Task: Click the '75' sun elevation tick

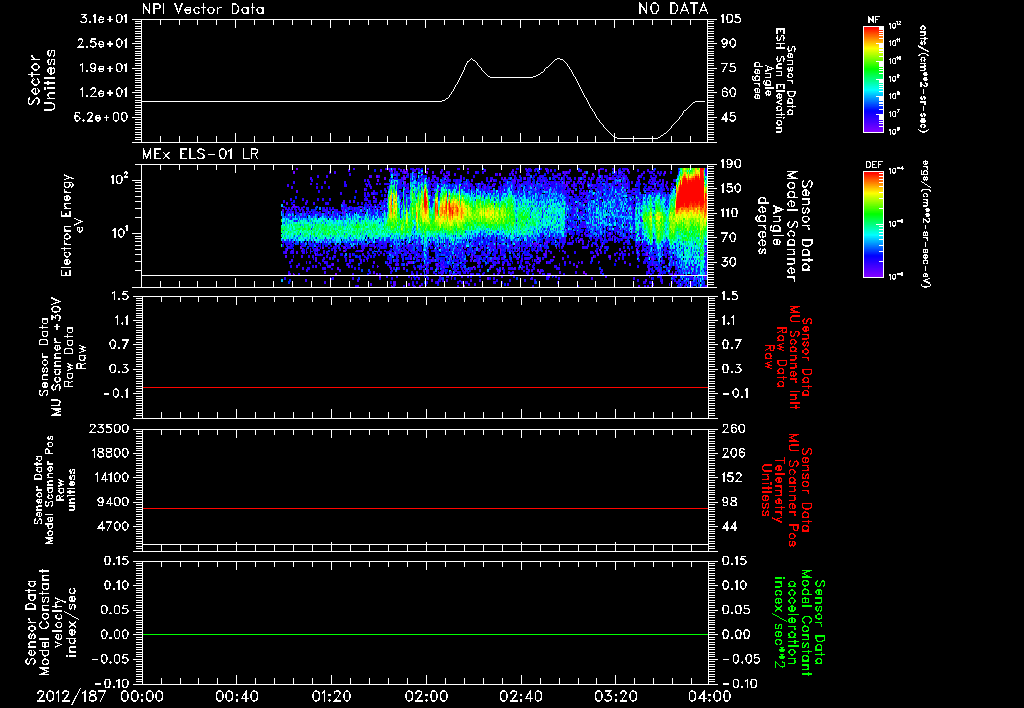Action: (x=728, y=68)
